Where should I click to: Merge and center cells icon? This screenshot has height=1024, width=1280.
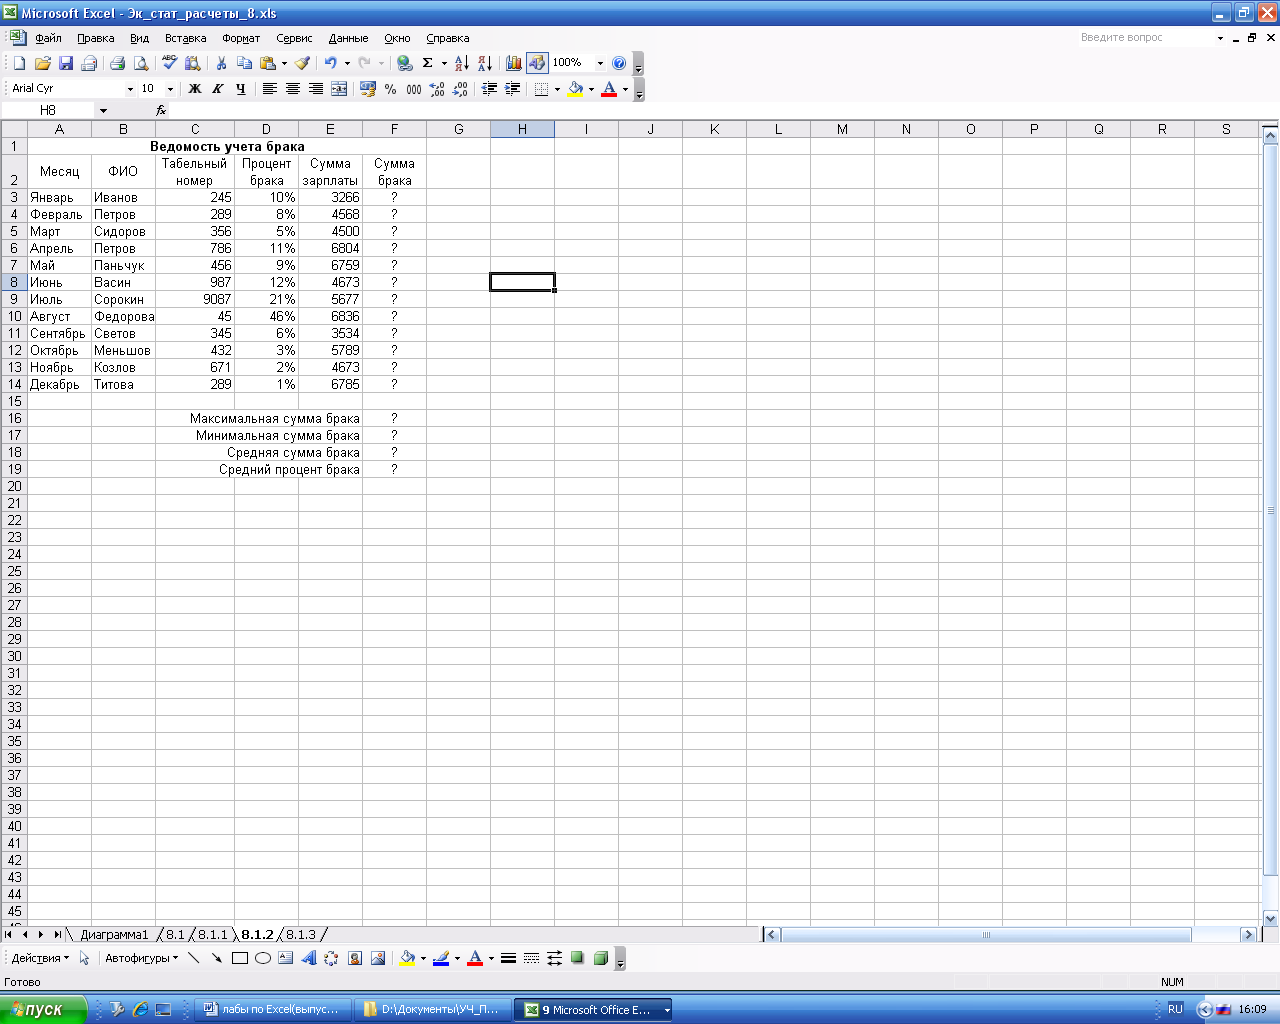pyautogui.click(x=339, y=89)
